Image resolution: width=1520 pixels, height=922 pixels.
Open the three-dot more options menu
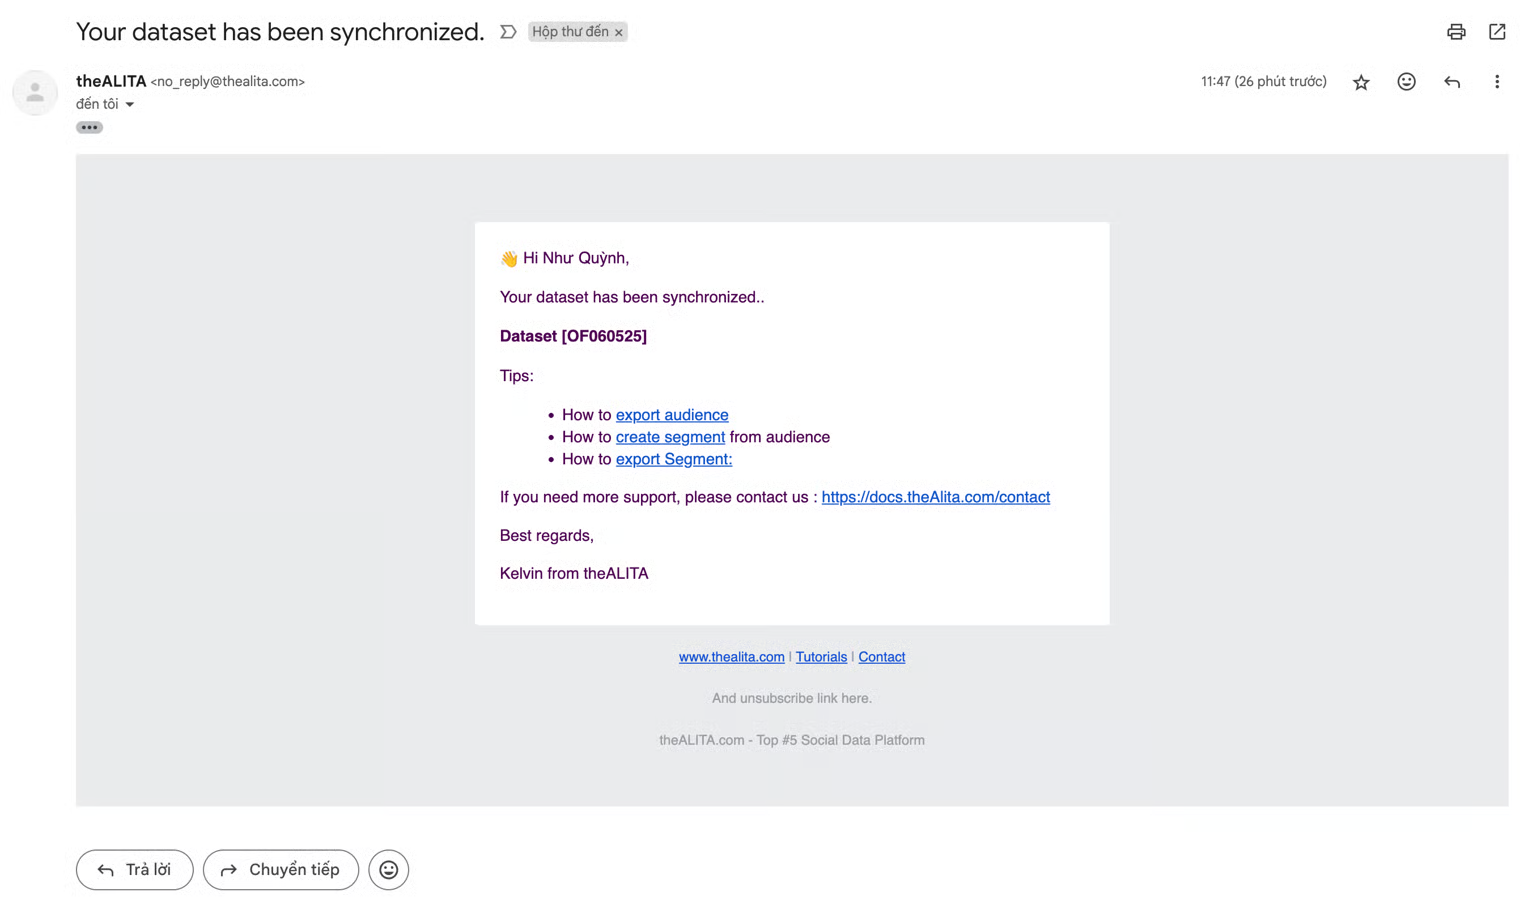coord(1497,82)
